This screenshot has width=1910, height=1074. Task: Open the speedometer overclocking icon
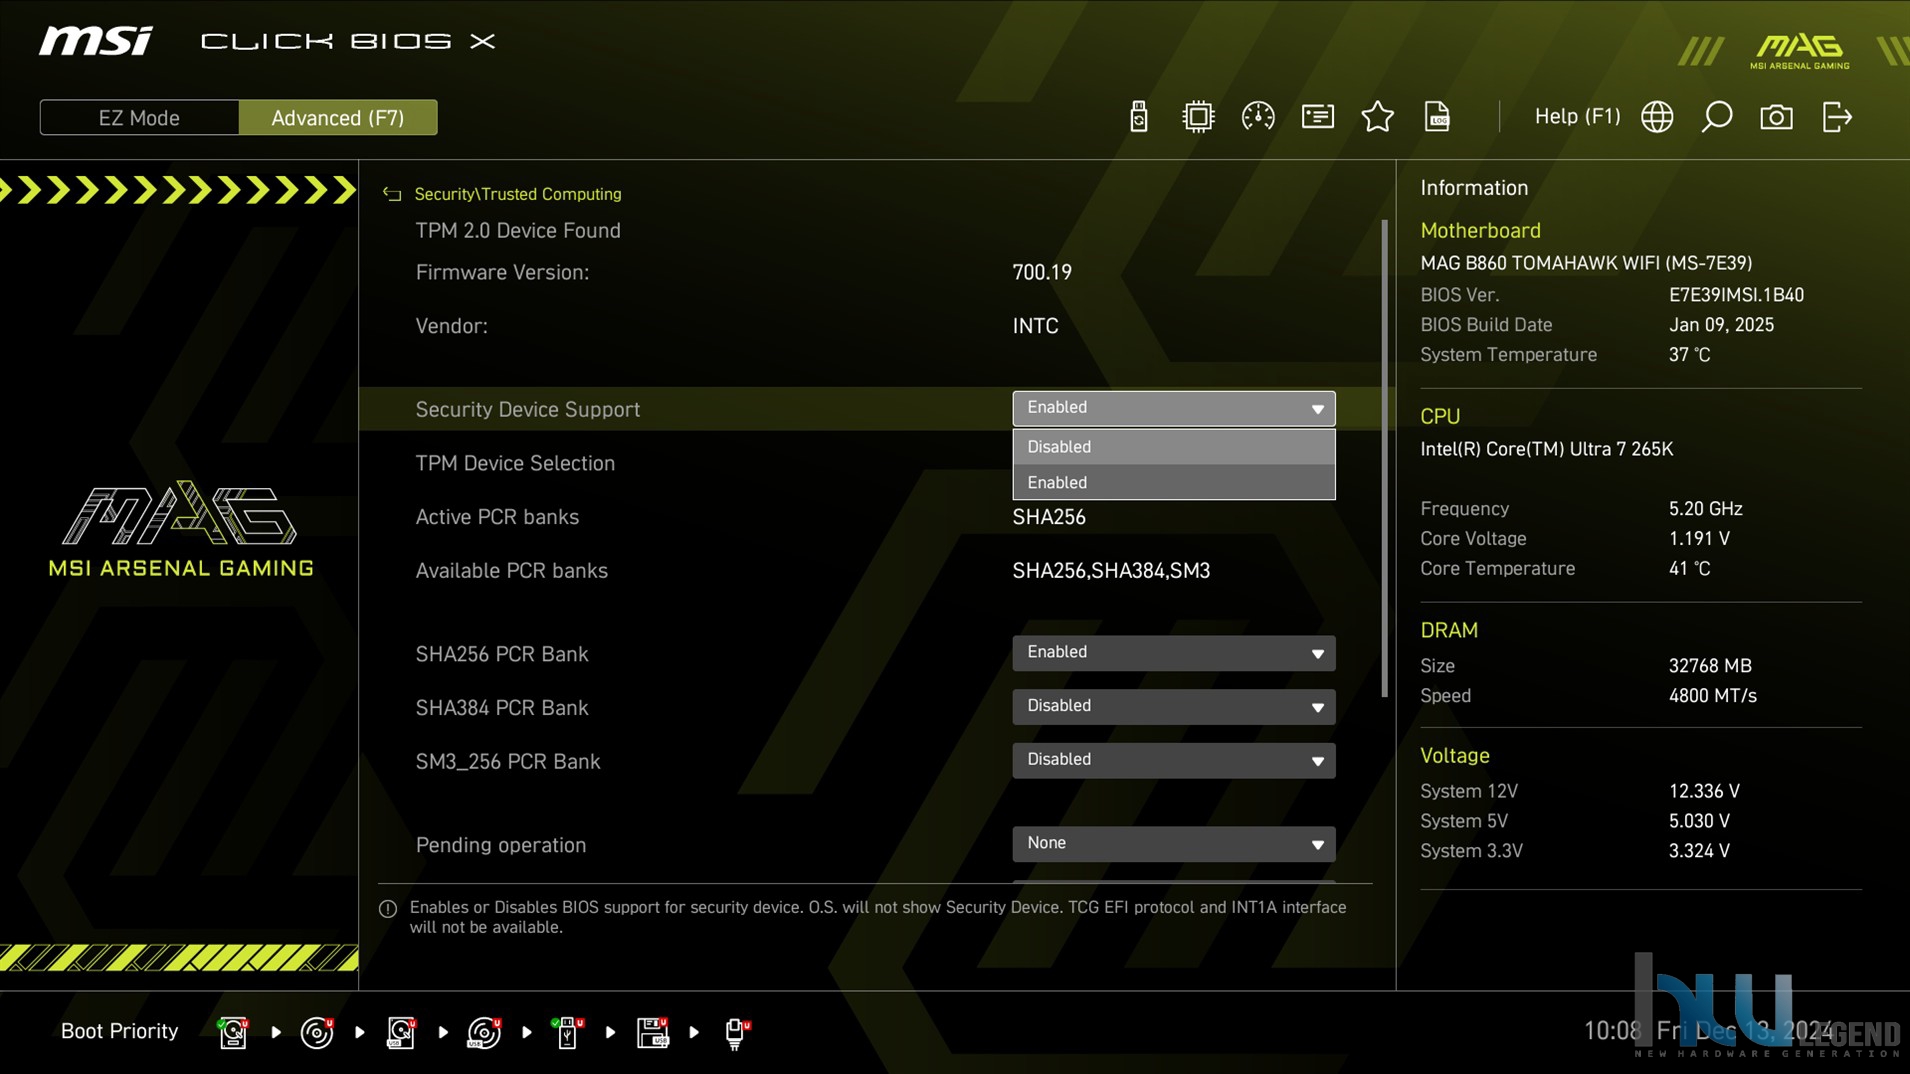(x=1258, y=117)
